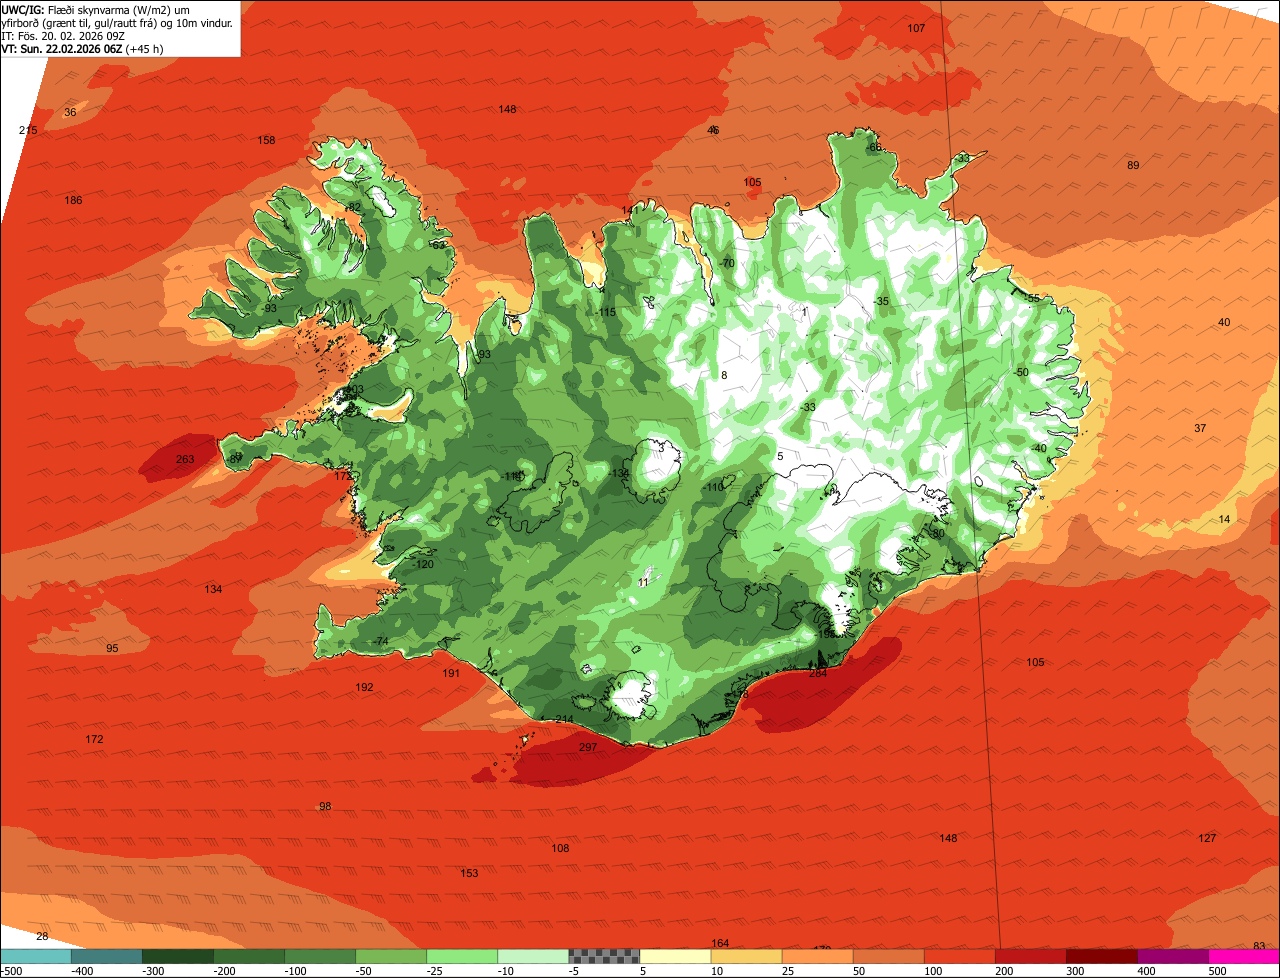
Task: Click the value -70 in the northern highlands
Action: pos(726,263)
